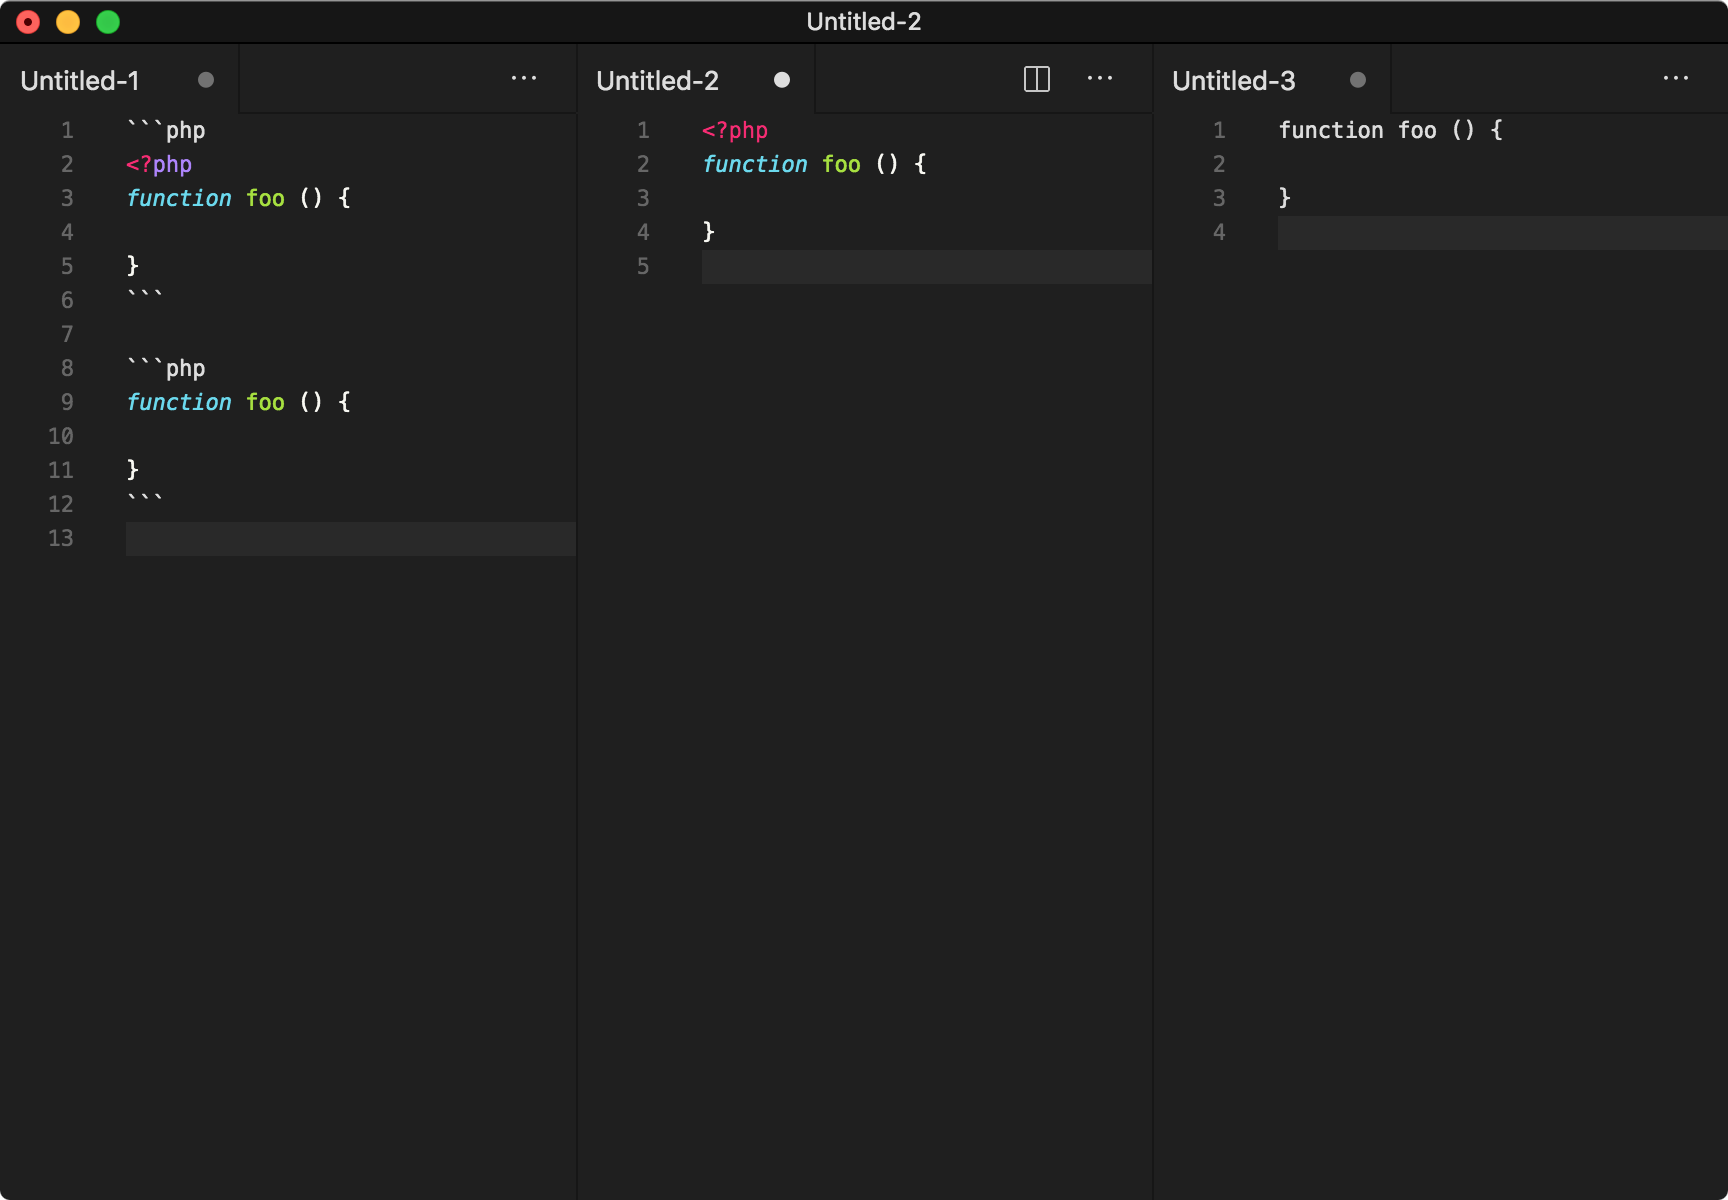Click line number 13 in Untitled-1

point(60,538)
